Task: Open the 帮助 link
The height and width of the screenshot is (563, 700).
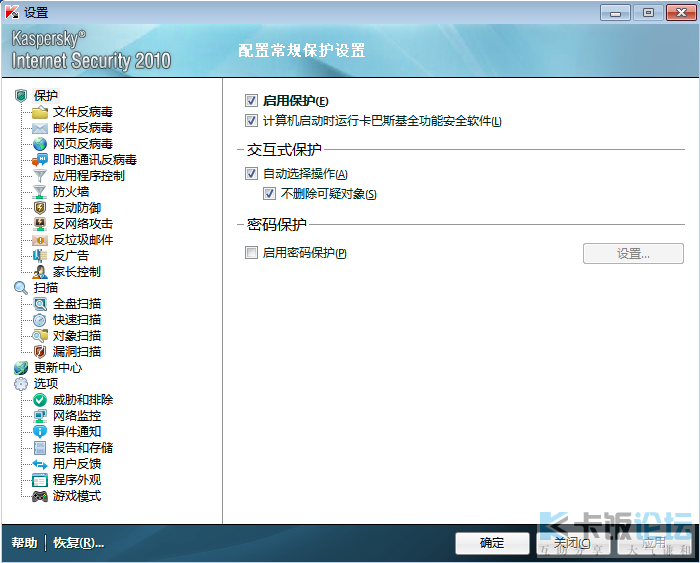Action: pos(24,543)
